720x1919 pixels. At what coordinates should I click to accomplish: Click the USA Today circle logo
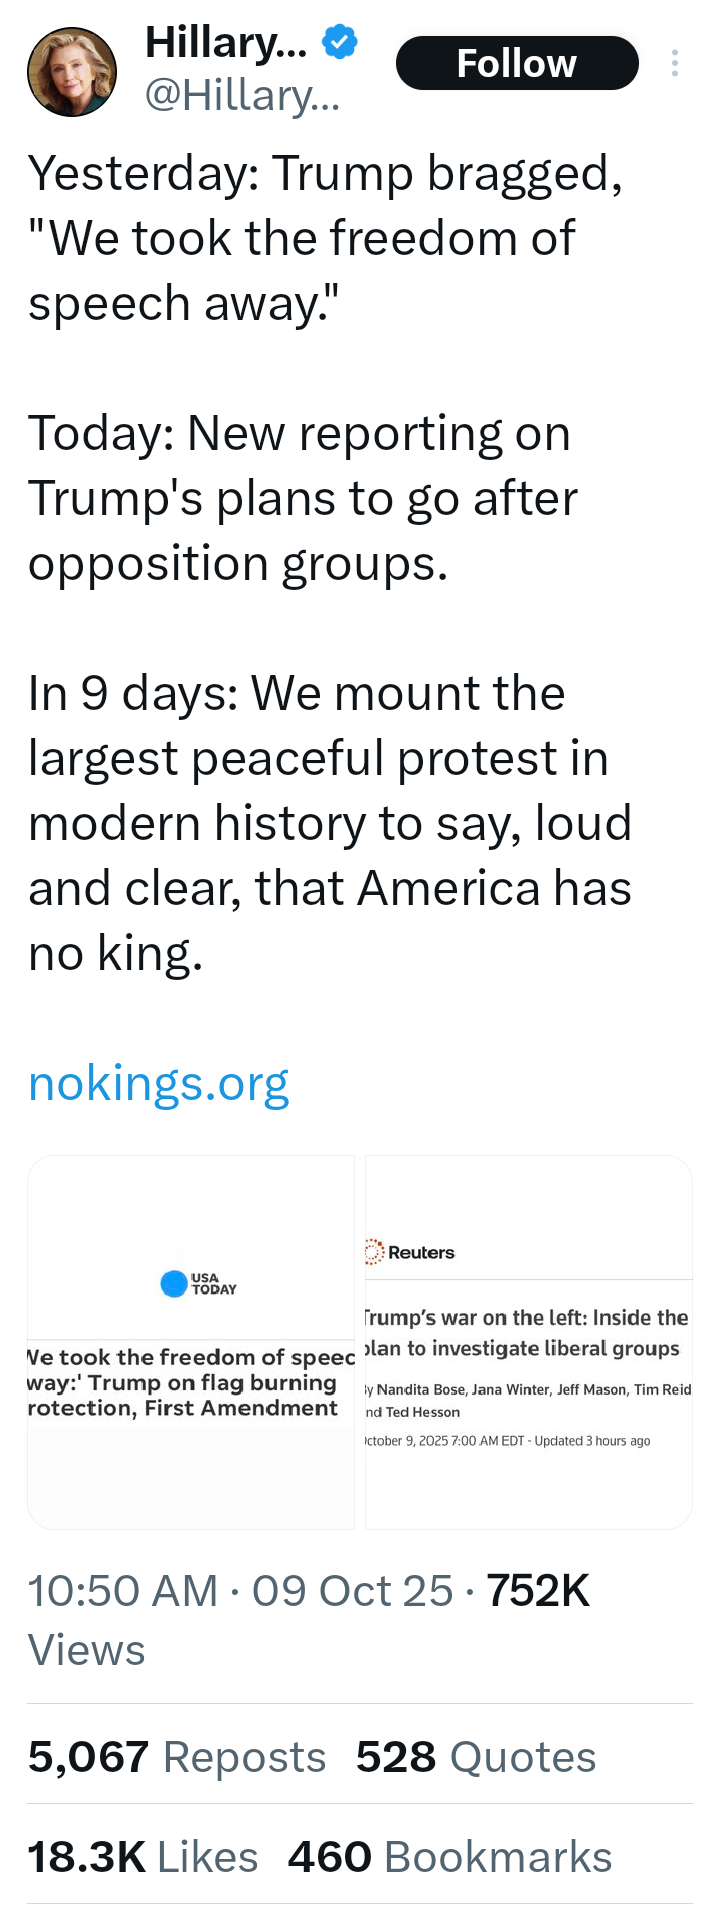[x=174, y=1283]
